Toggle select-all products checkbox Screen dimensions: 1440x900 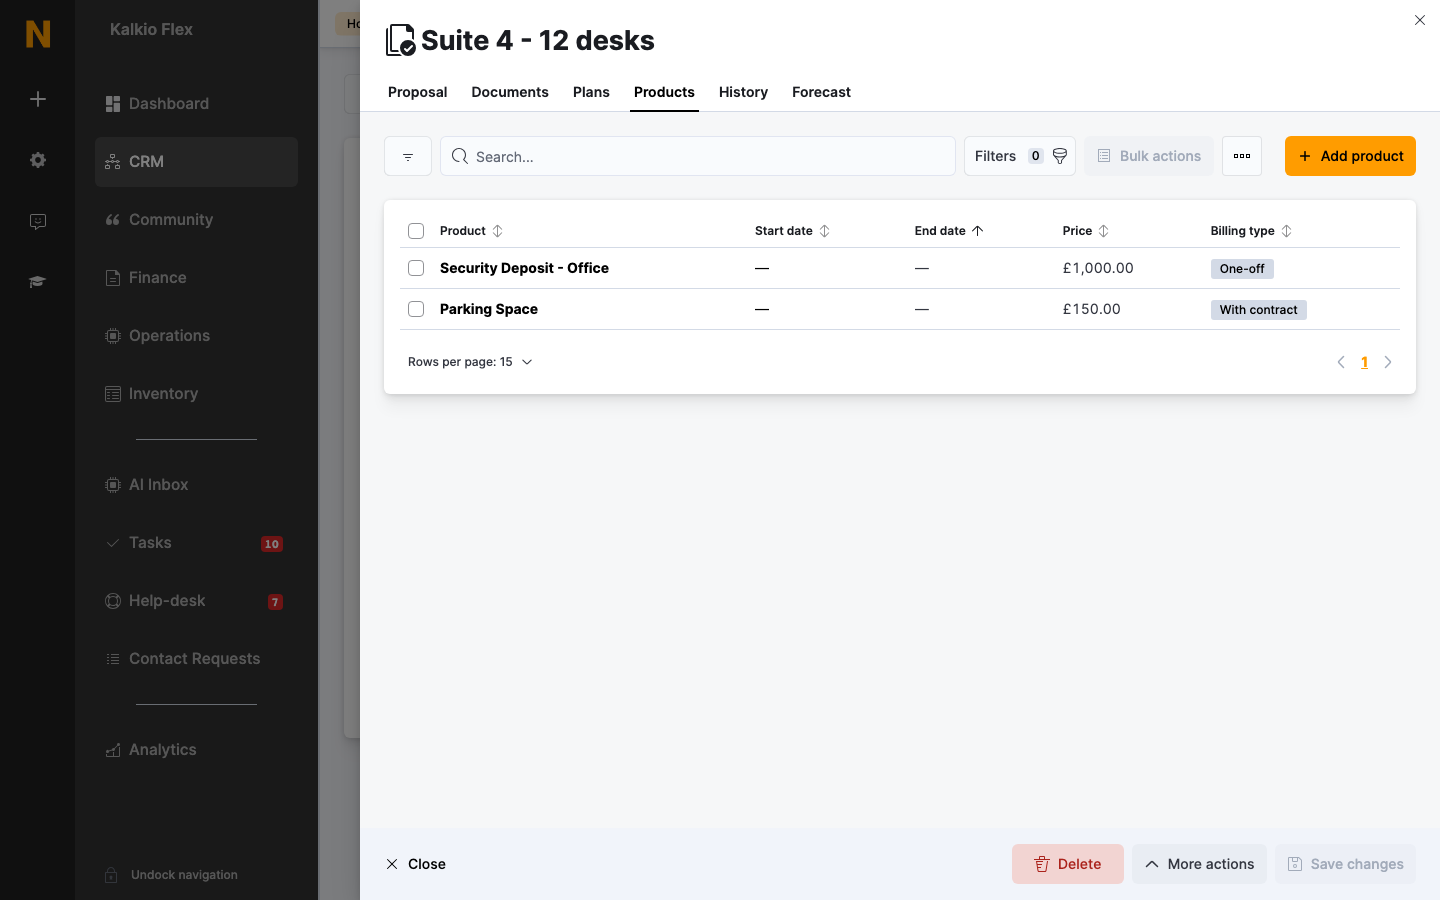416,231
